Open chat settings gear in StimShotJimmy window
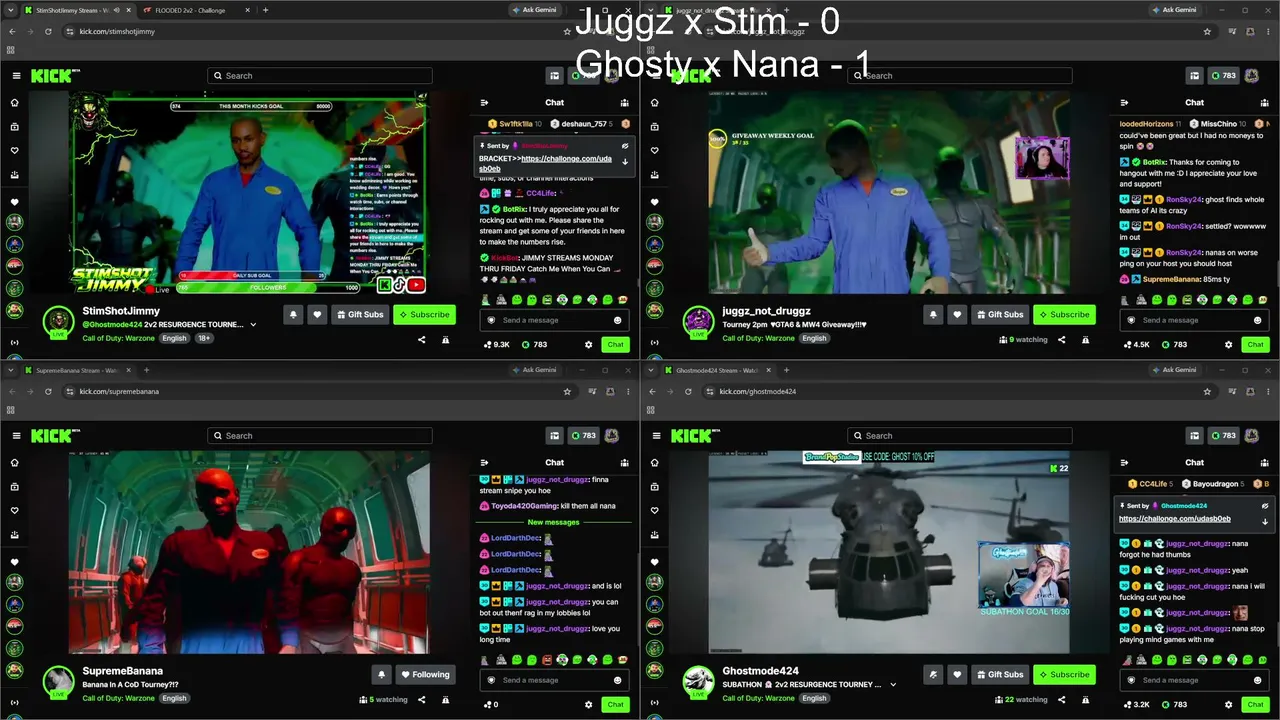The height and width of the screenshot is (720, 1280). (x=588, y=344)
